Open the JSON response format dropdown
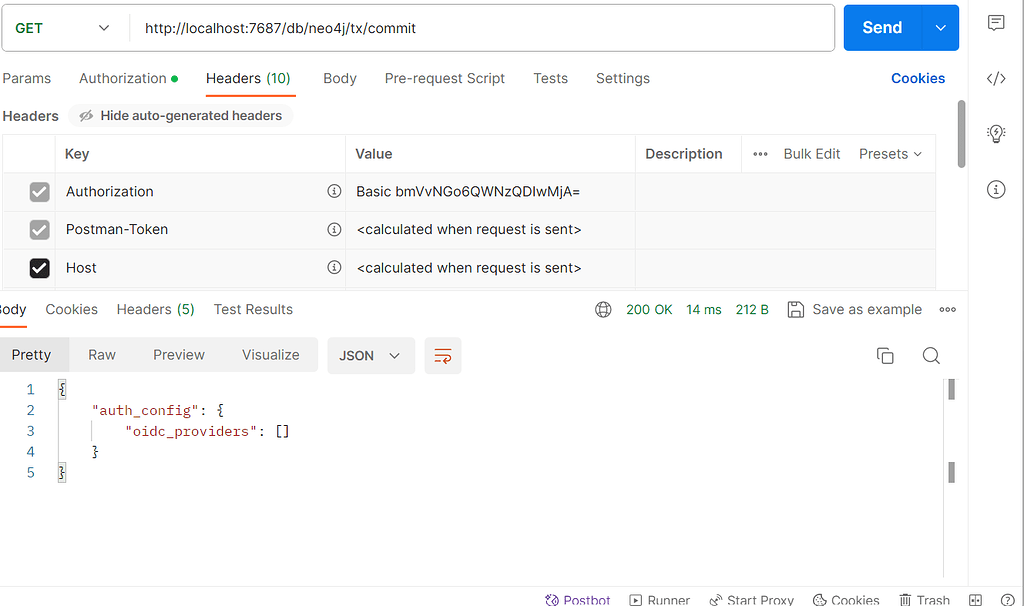The image size is (1024, 606). coord(371,356)
